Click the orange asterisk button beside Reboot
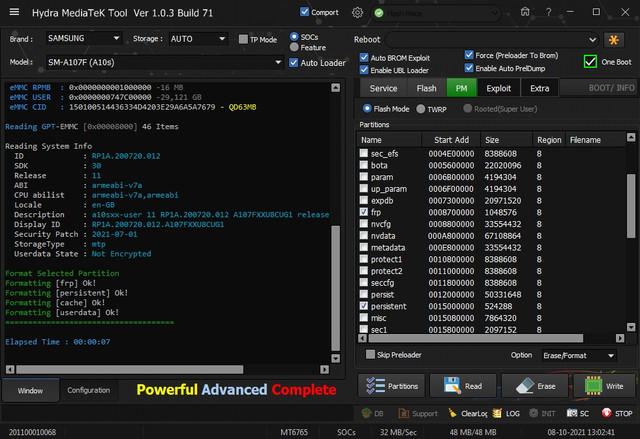Screen dimensions: 640x439 (615, 39)
